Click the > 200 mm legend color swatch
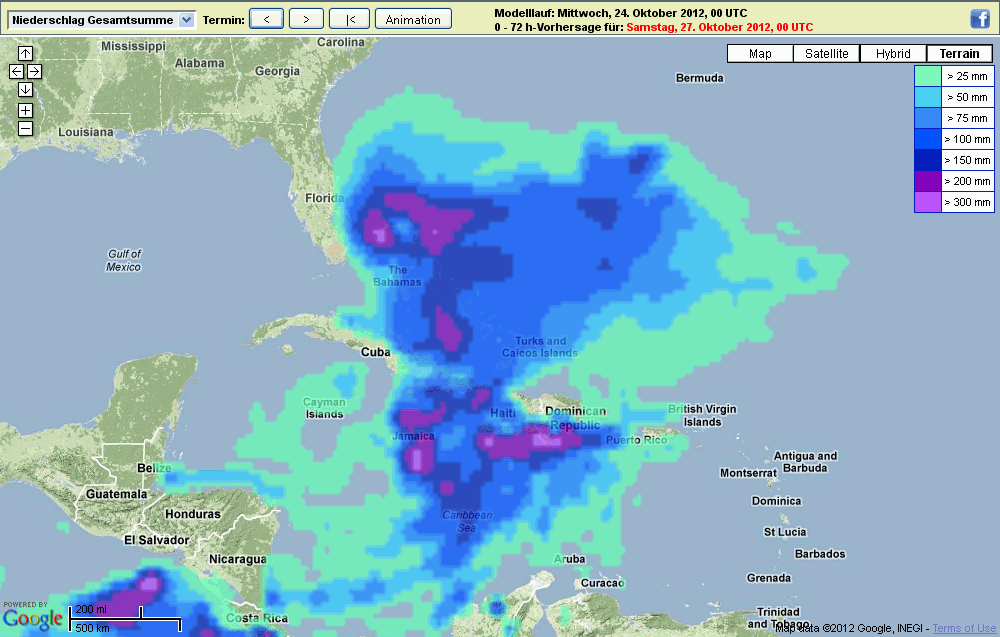Image resolution: width=1000 pixels, height=637 pixels. (928, 181)
